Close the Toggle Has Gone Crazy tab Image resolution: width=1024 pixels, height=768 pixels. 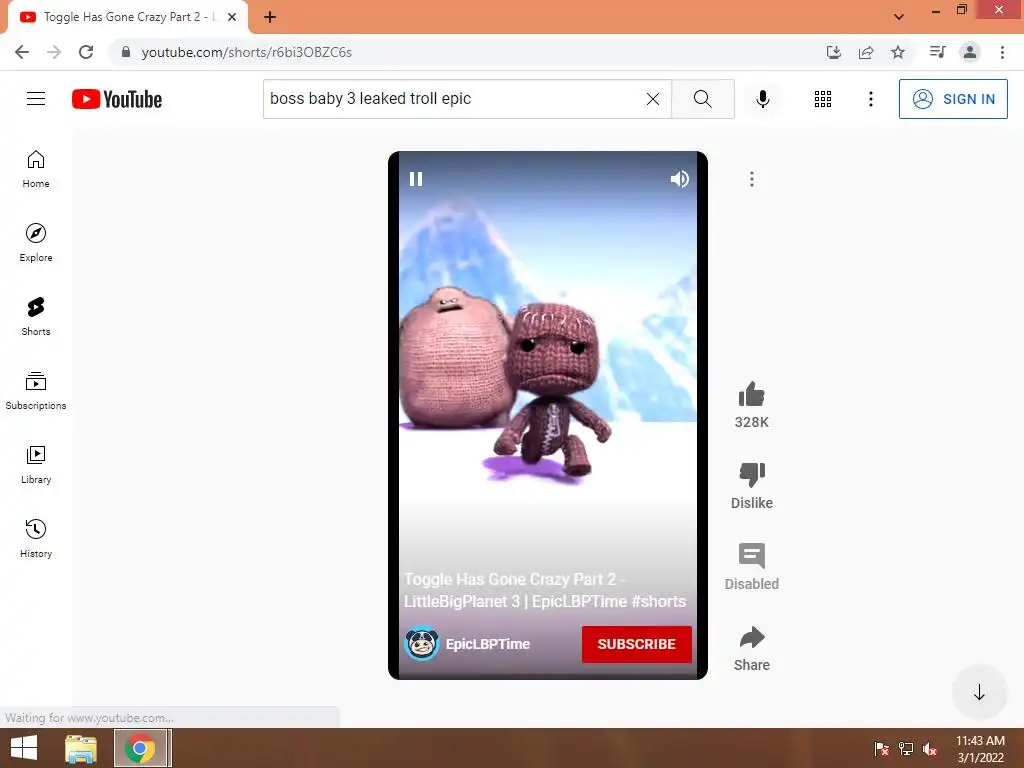[232, 17]
